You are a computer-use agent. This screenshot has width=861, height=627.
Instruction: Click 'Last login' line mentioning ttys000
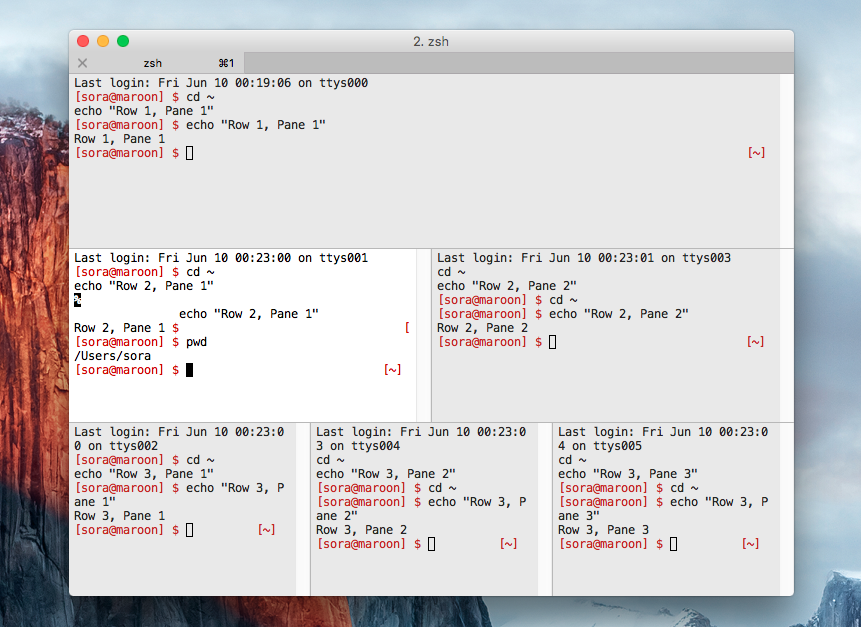pos(221,83)
